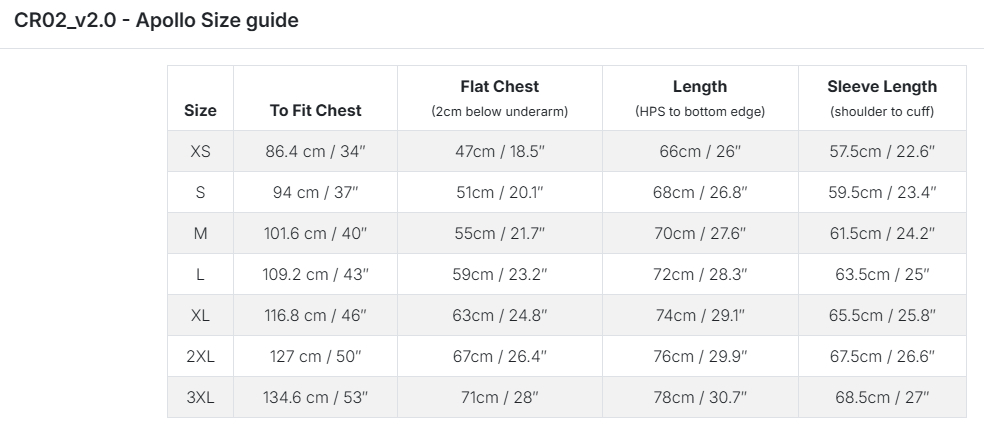Click the 127 cm / 50″ chest cell

coord(315,356)
